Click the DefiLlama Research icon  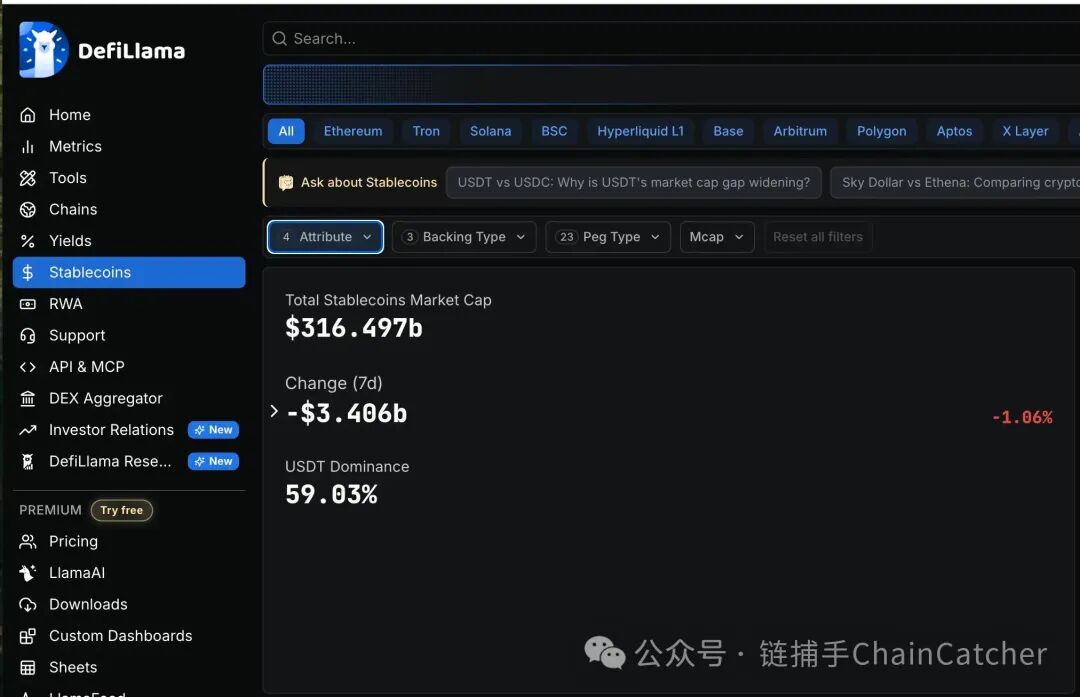[x=28, y=461]
